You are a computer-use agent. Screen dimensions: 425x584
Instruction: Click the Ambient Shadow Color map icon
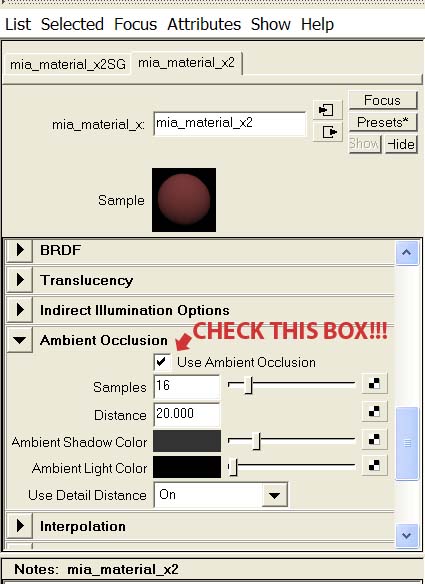(x=374, y=439)
